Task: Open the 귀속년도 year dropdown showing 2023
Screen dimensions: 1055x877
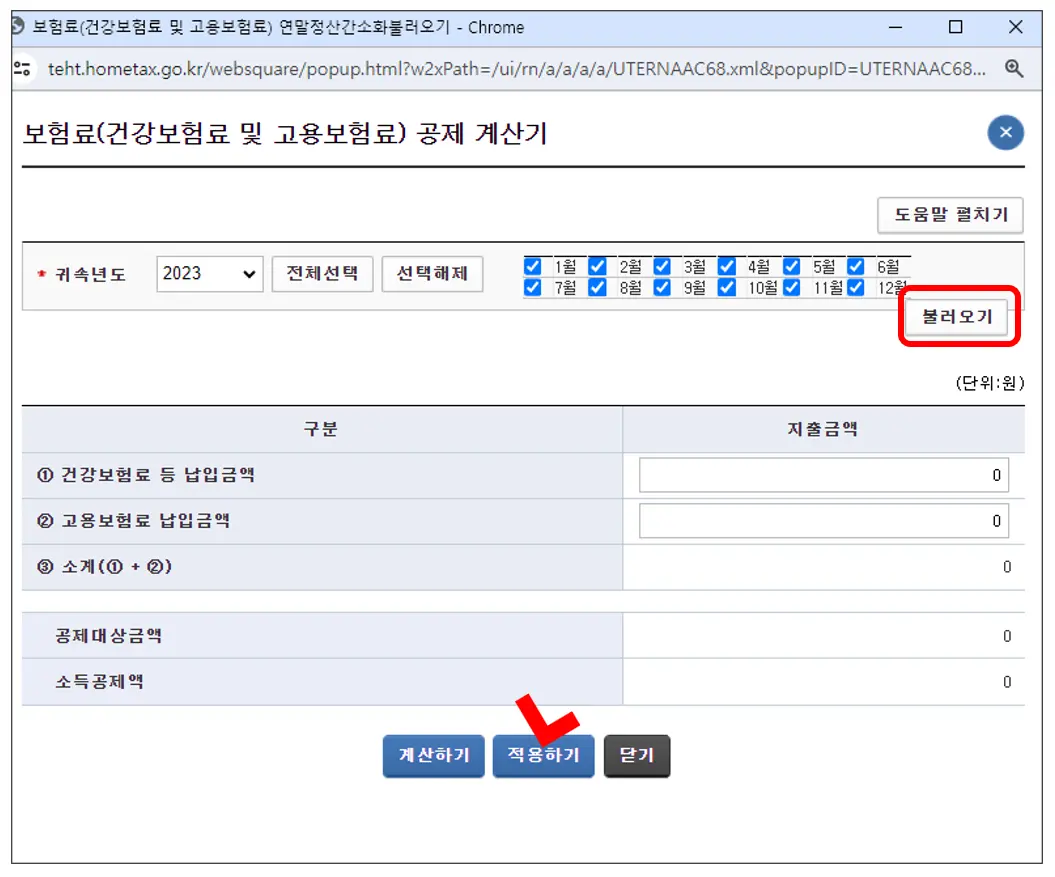Action: [x=208, y=273]
